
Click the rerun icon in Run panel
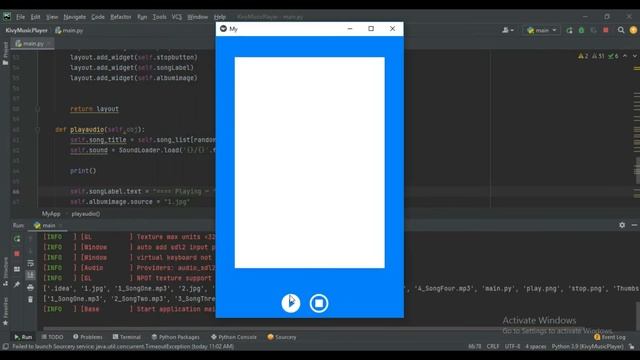click(17, 239)
